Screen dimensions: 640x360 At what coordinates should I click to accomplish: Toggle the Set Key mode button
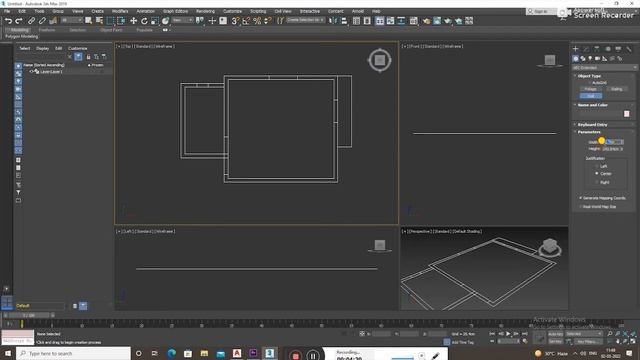[x=556, y=341]
